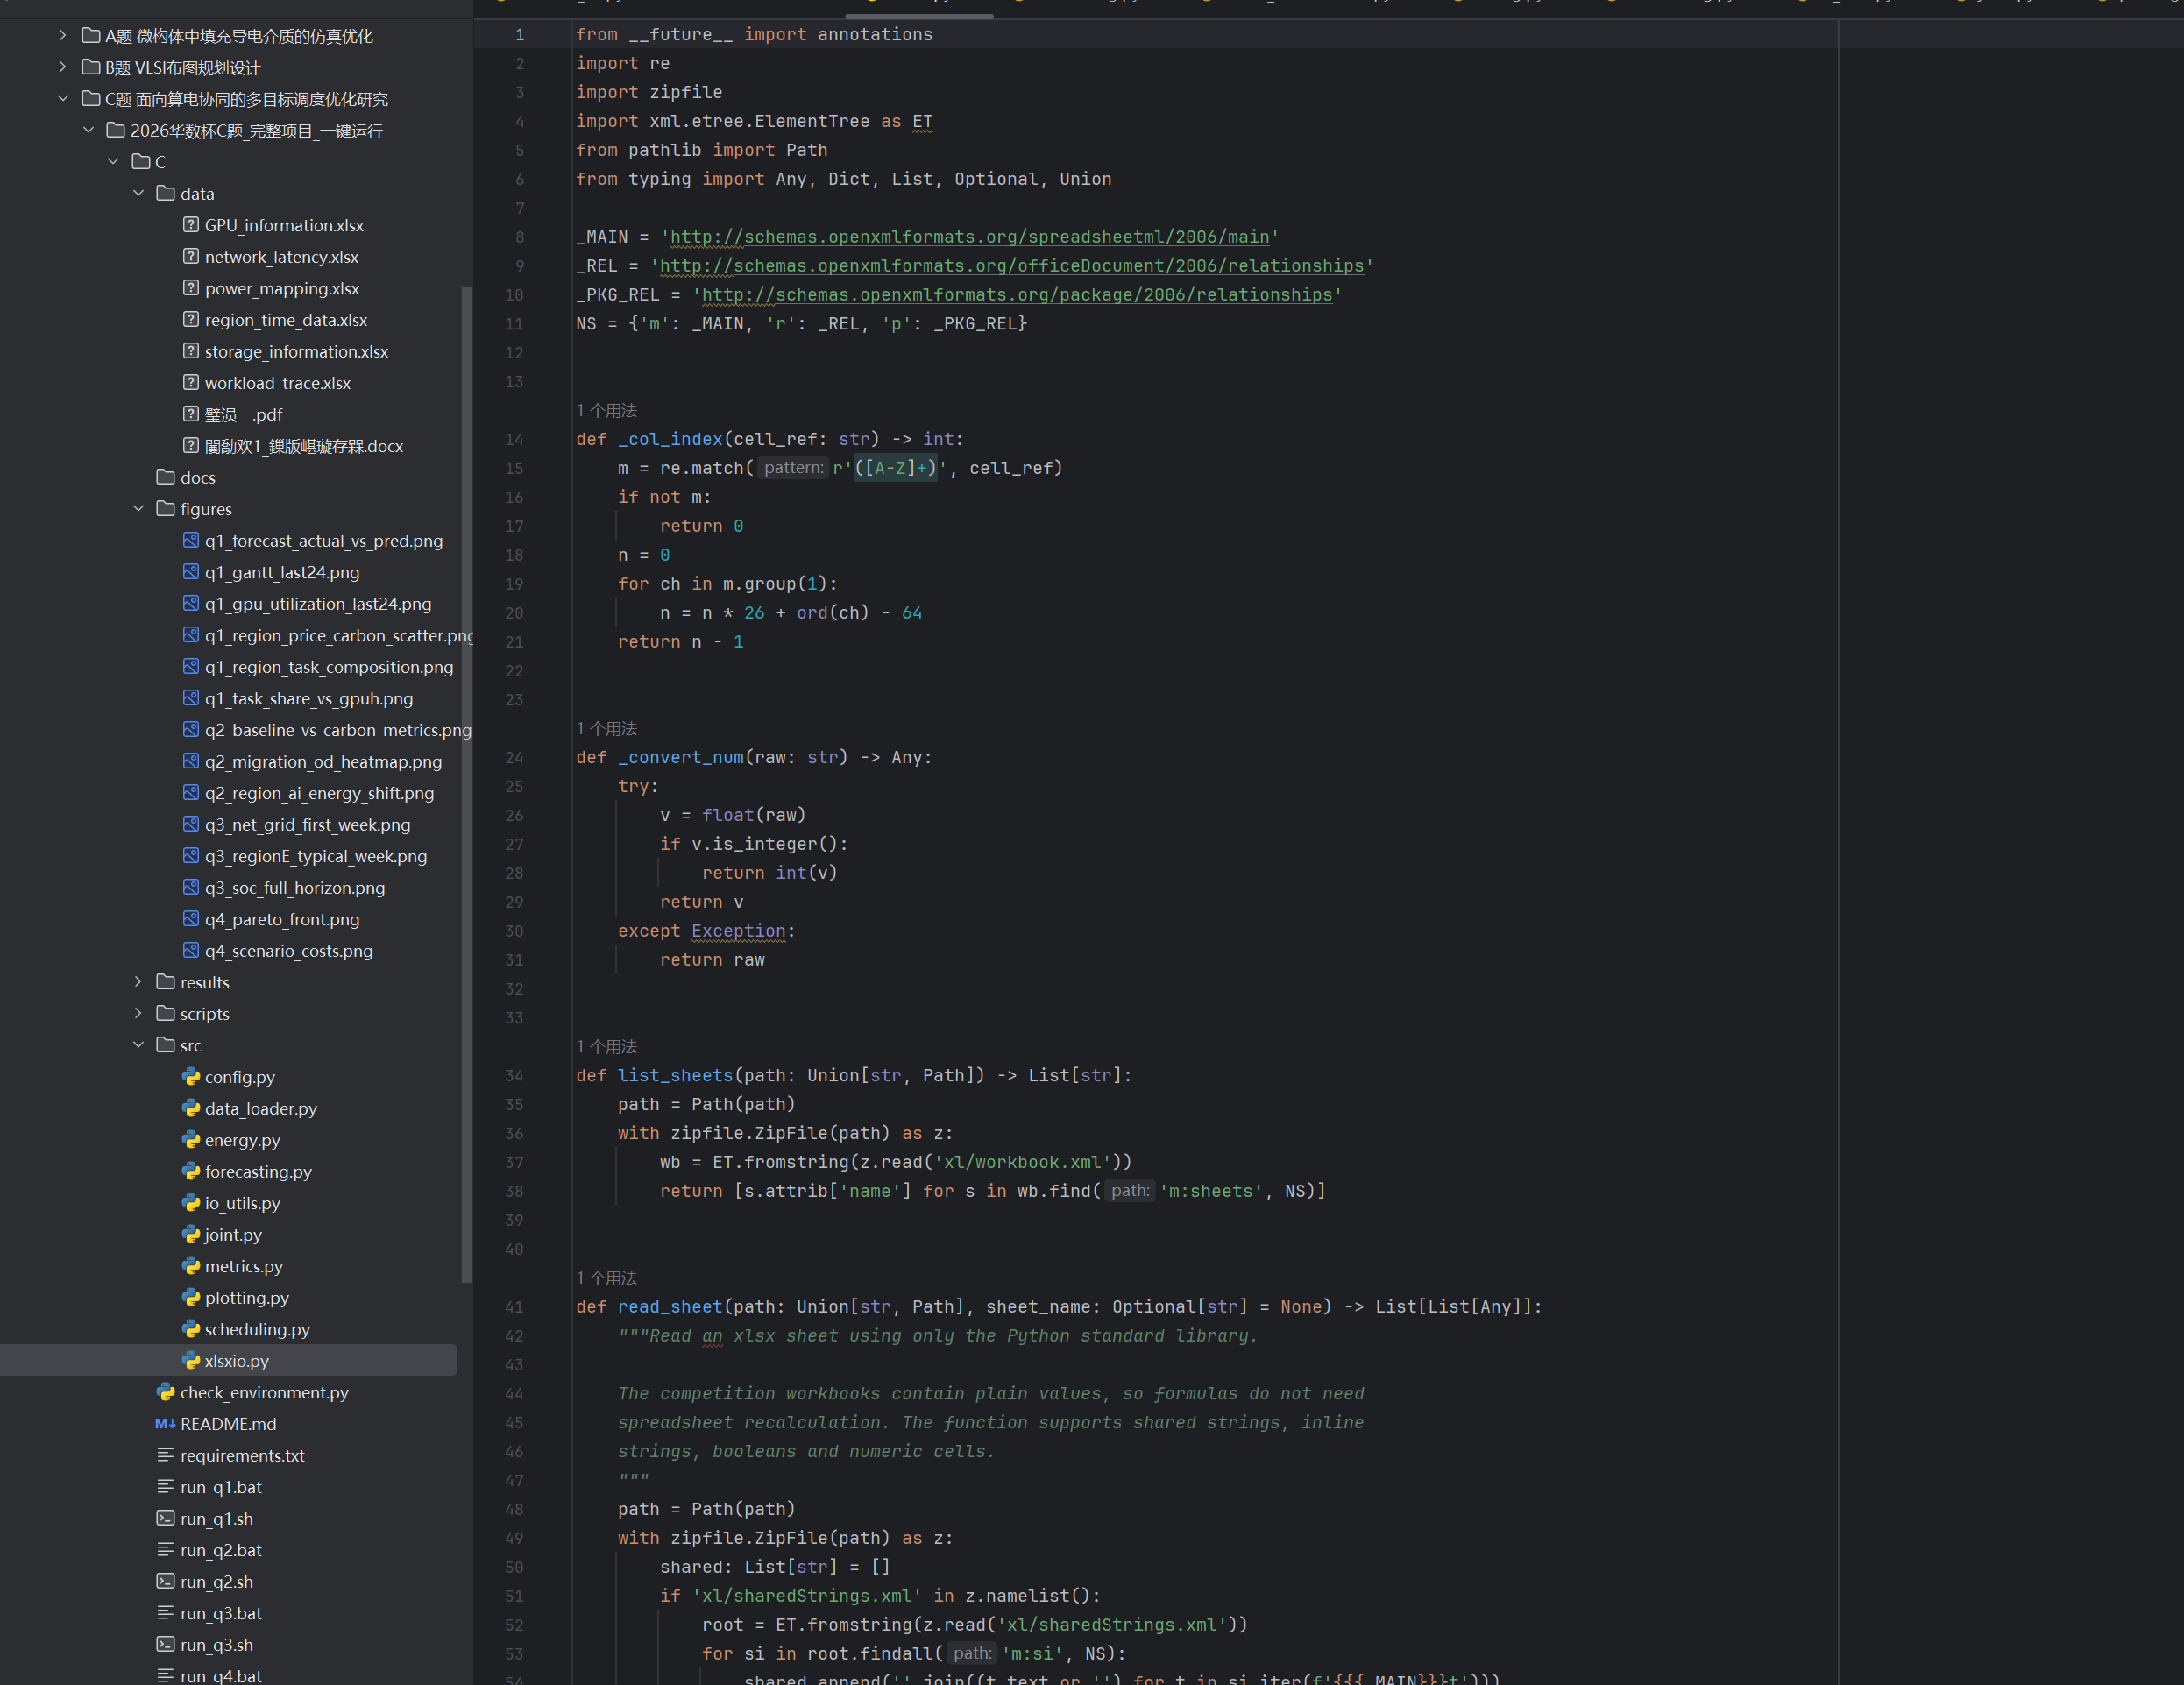Click the check_environment.py Python icon
The width and height of the screenshot is (2184, 1685).
tap(166, 1392)
